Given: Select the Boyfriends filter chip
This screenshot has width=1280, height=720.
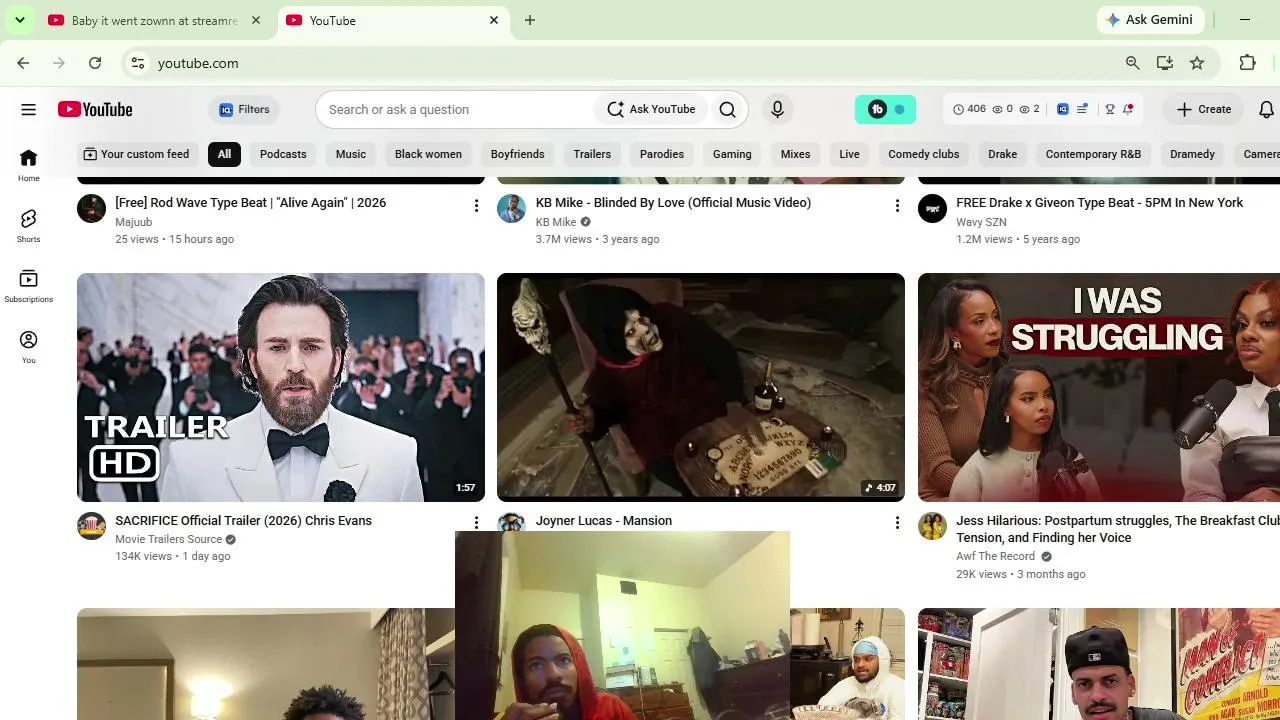Looking at the screenshot, I should point(518,154).
